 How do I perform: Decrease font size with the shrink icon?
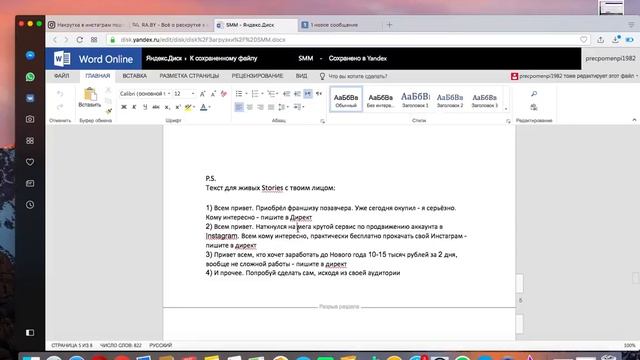click(213, 94)
